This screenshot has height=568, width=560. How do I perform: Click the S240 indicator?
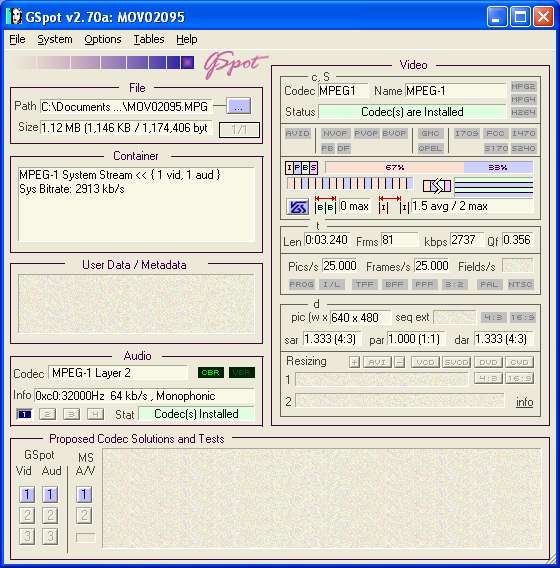523,148
